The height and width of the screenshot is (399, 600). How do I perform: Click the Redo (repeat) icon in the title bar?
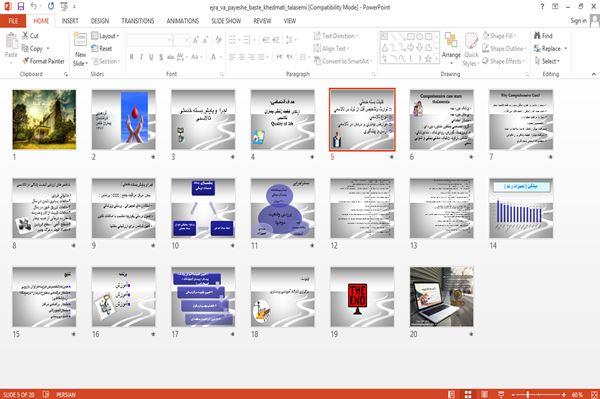point(51,6)
